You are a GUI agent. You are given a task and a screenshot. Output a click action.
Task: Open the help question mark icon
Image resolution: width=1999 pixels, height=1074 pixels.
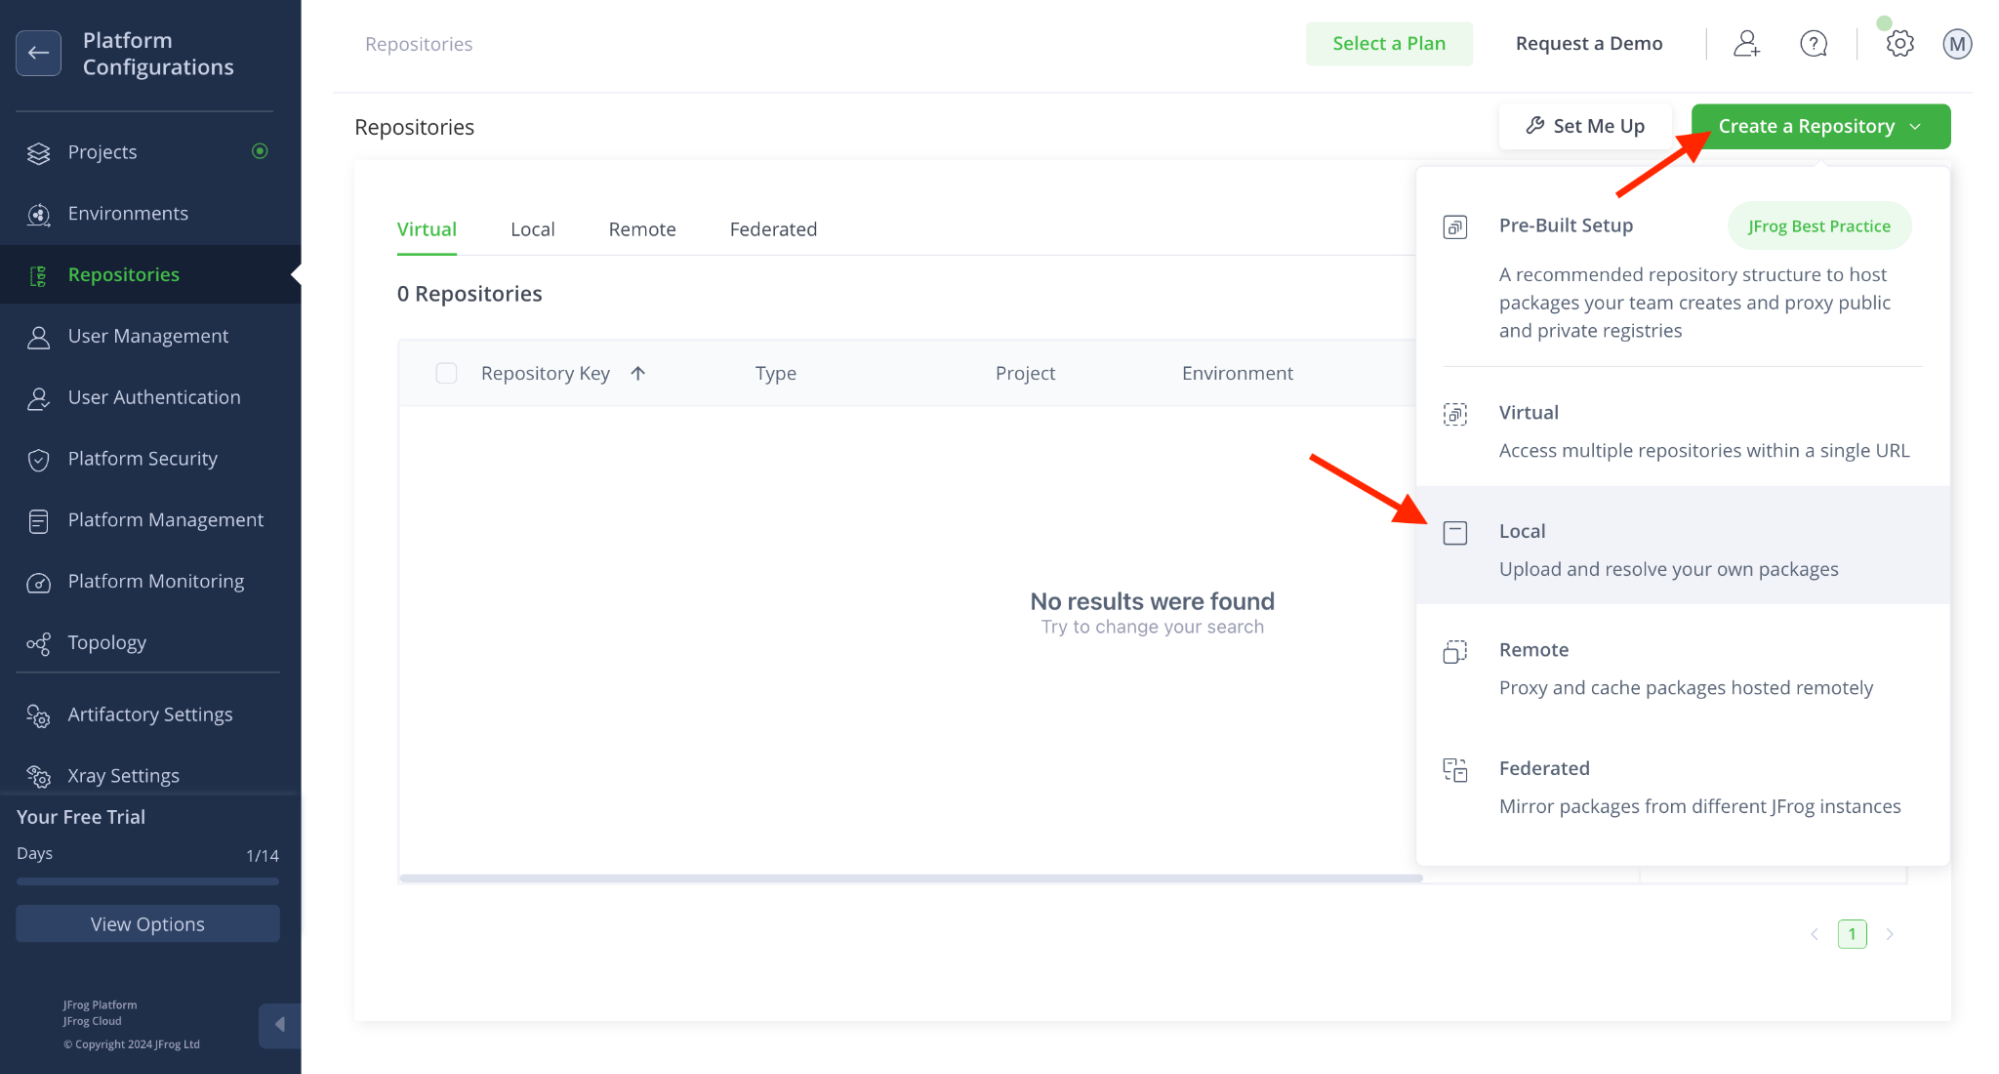tap(1813, 43)
